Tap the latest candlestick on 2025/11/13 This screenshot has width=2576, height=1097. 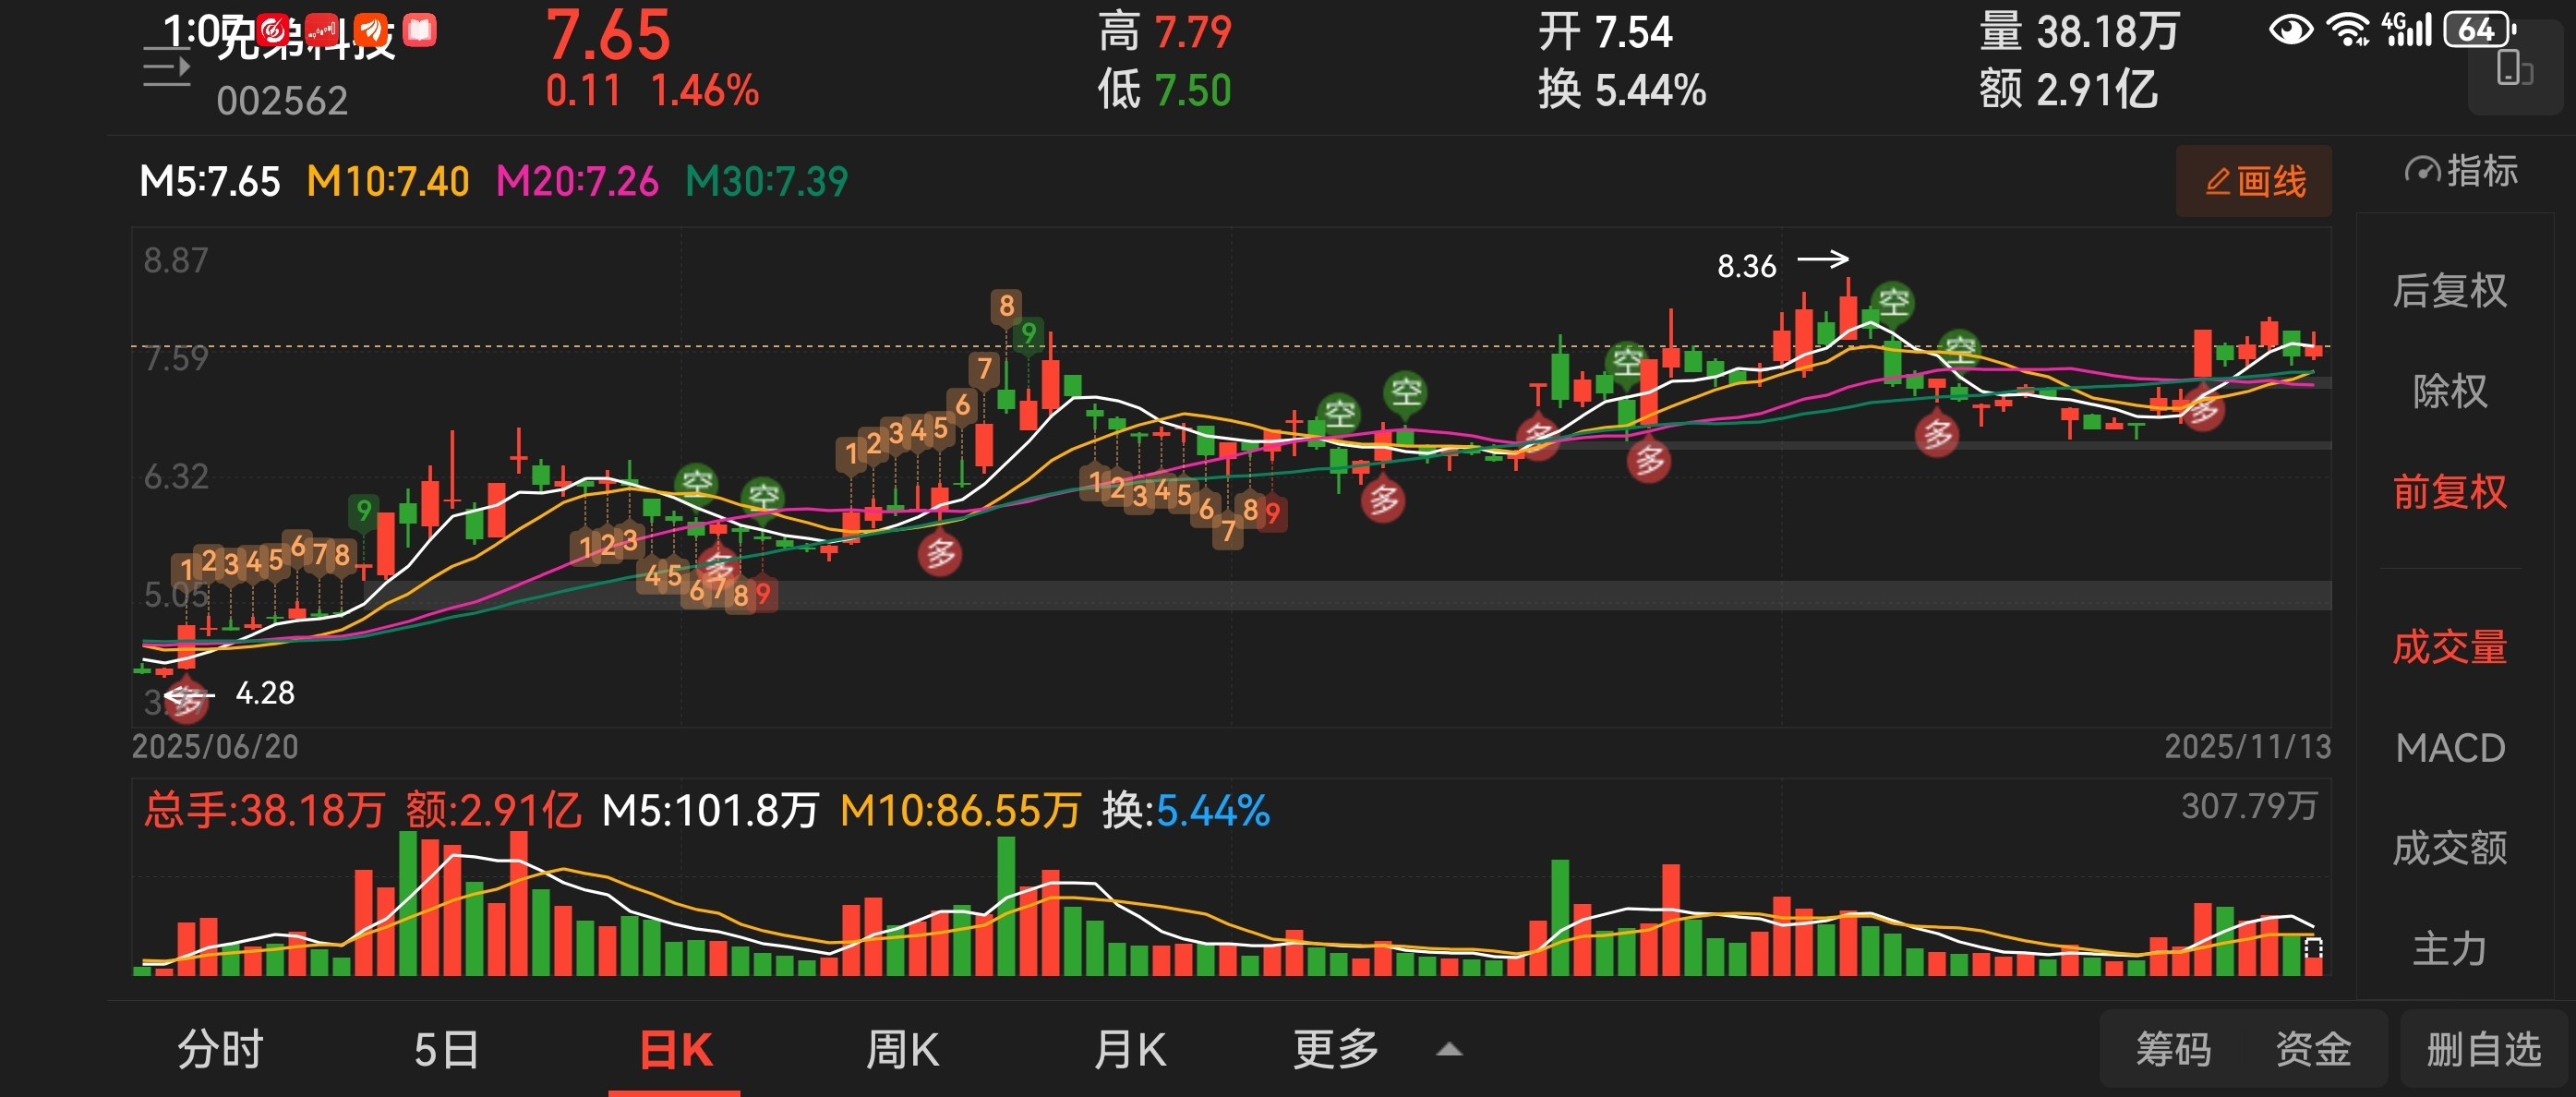pyautogui.click(x=2313, y=351)
